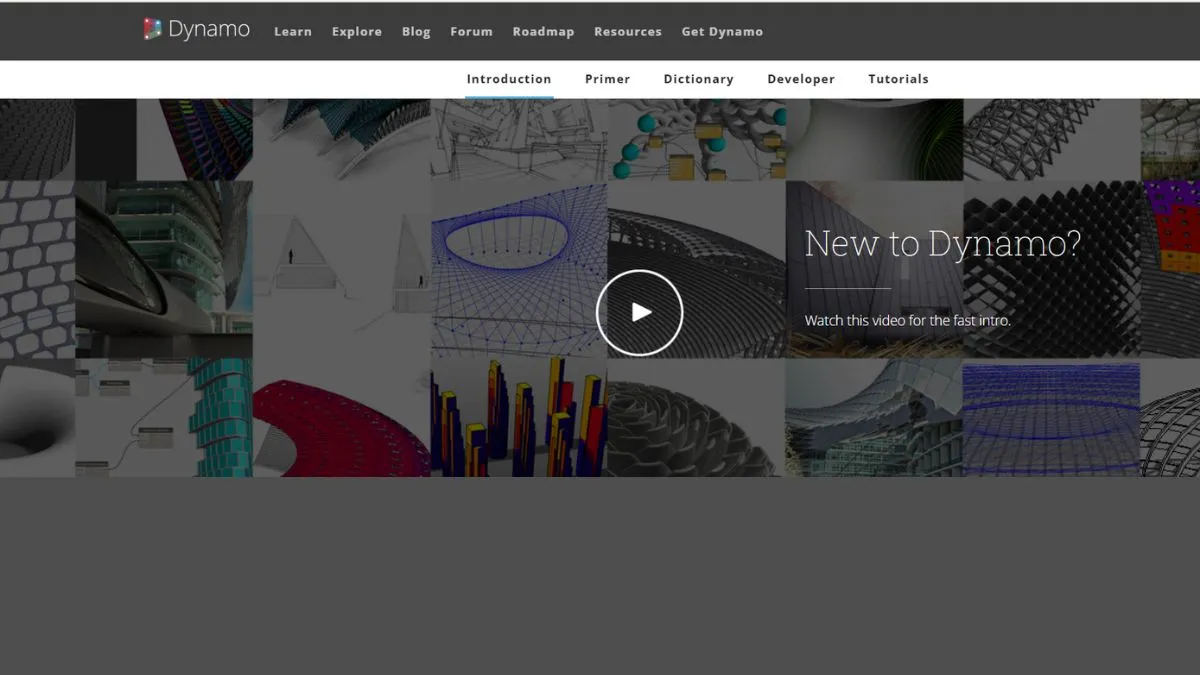The image size is (1200, 675).
Task: Open the Resources menu item
Action: pyautogui.click(x=628, y=32)
